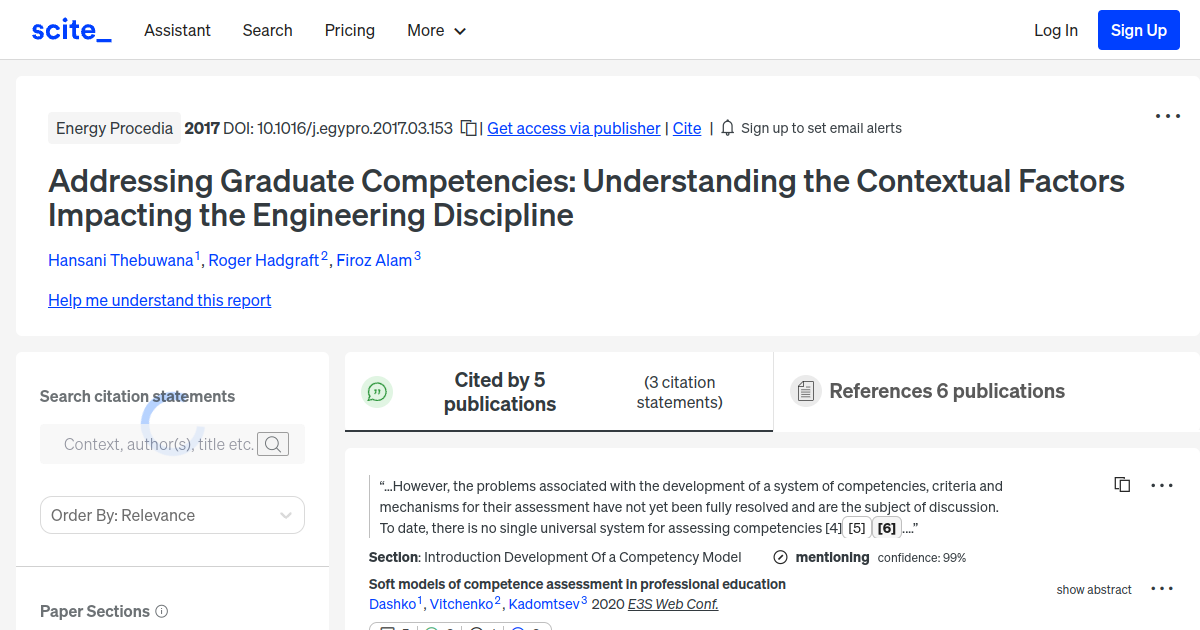1200x630 pixels.
Task: Open the Cited by 5 publications tab
Action: [x=500, y=391]
